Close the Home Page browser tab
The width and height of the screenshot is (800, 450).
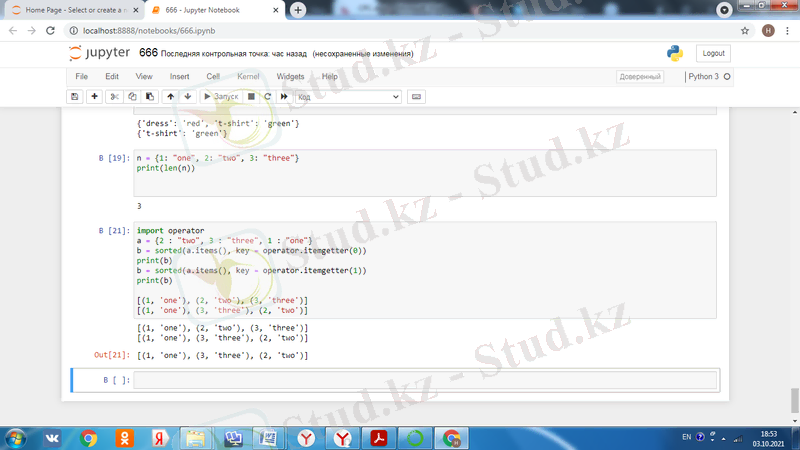[x=136, y=10]
